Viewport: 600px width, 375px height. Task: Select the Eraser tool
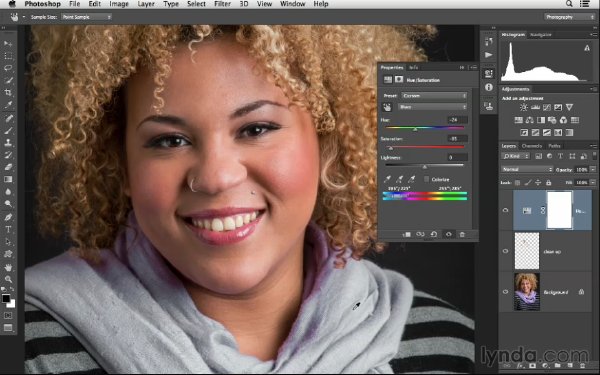click(x=8, y=167)
